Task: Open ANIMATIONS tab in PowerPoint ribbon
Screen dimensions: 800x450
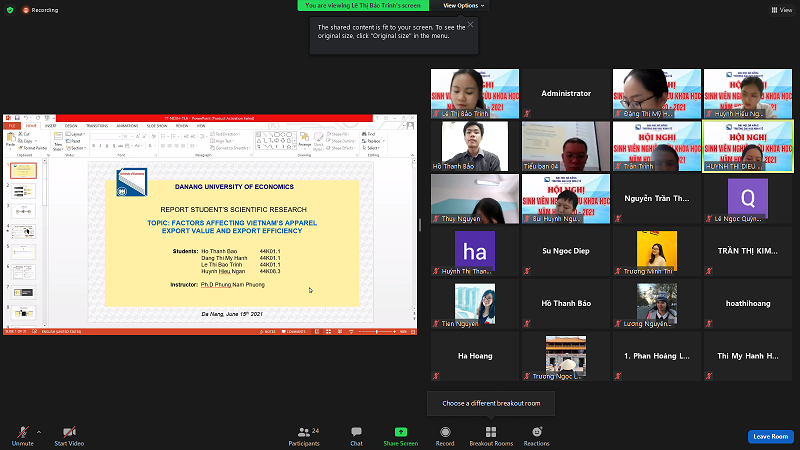Action: click(x=127, y=126)
